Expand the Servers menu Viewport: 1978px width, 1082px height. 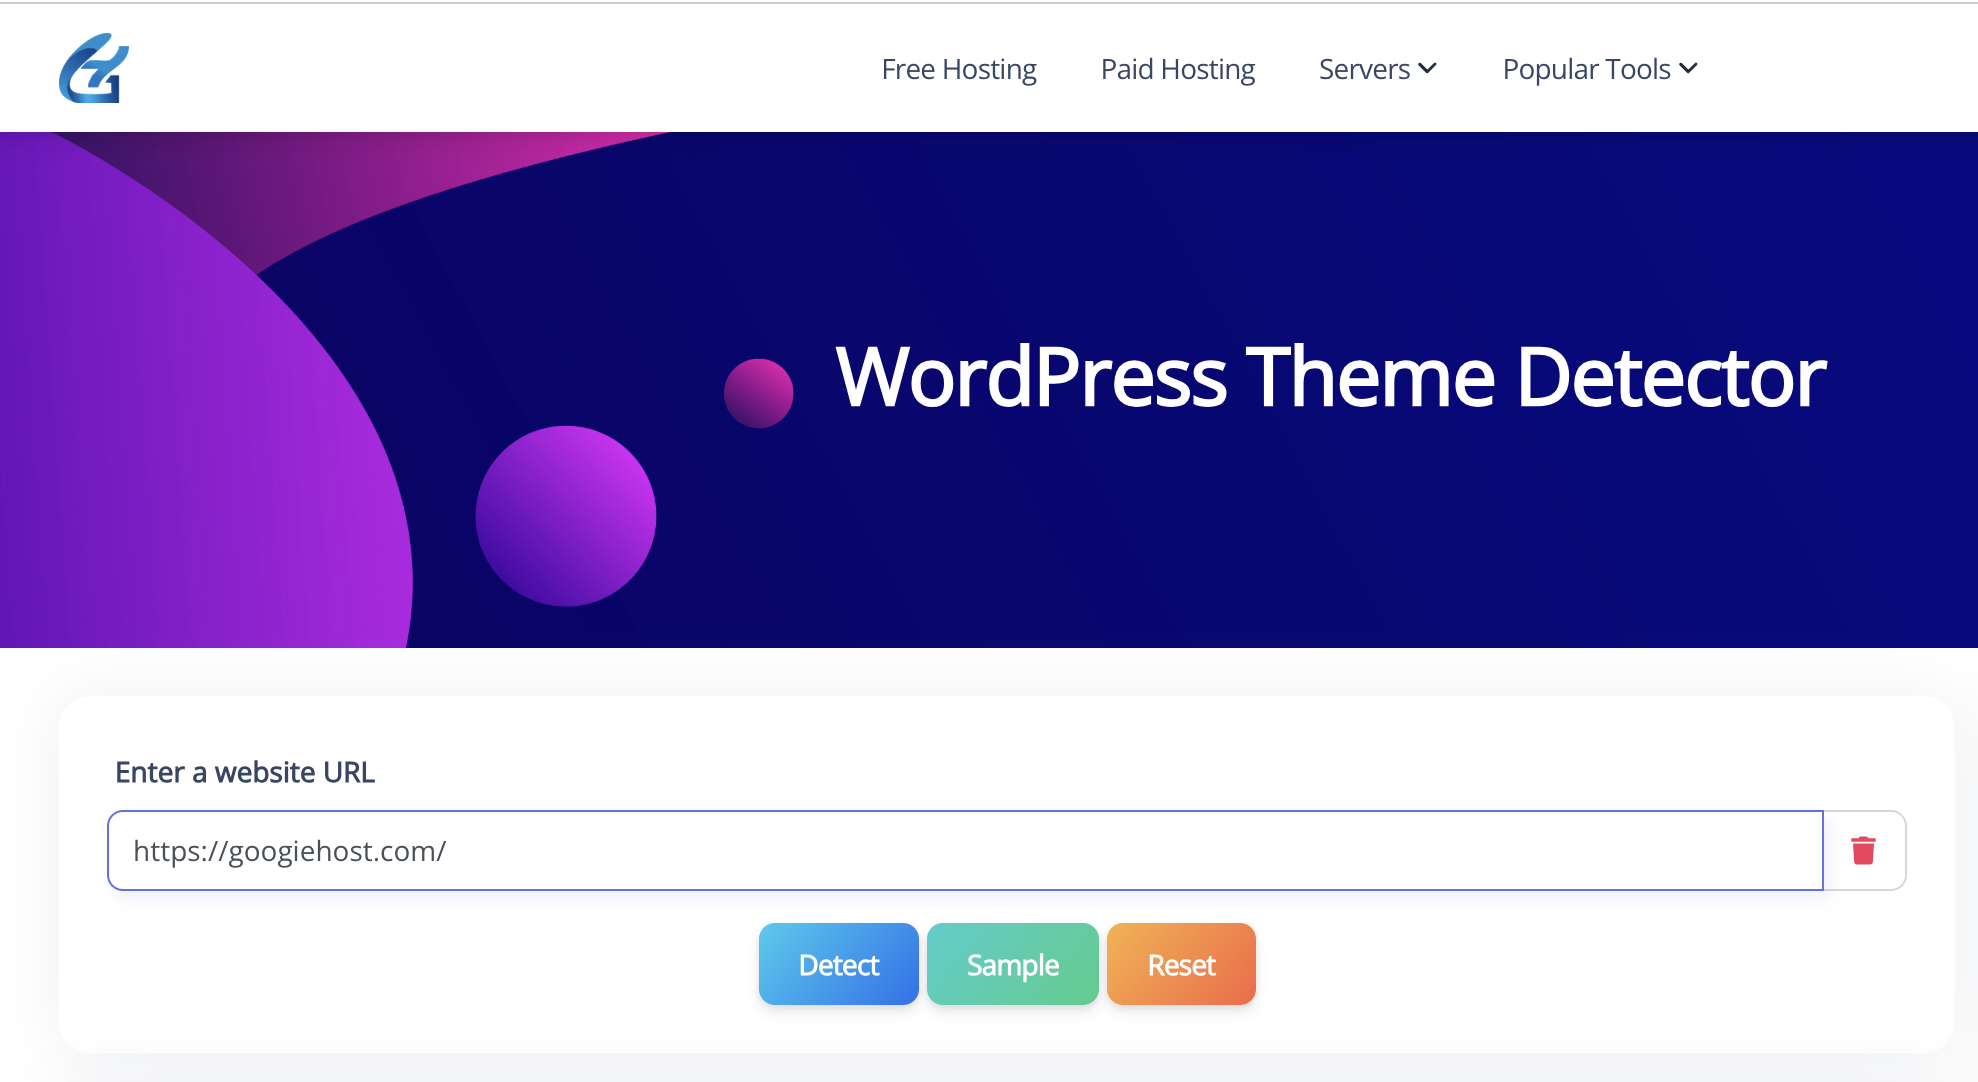(x=1364, y=69)
